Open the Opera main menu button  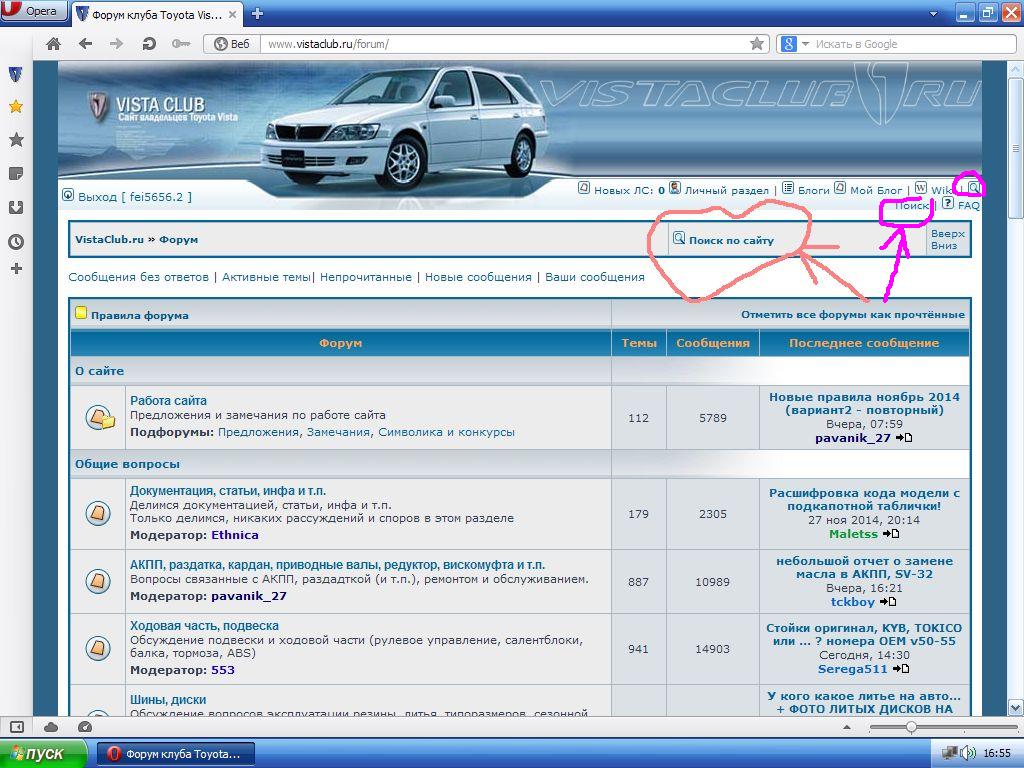[33, 12]
